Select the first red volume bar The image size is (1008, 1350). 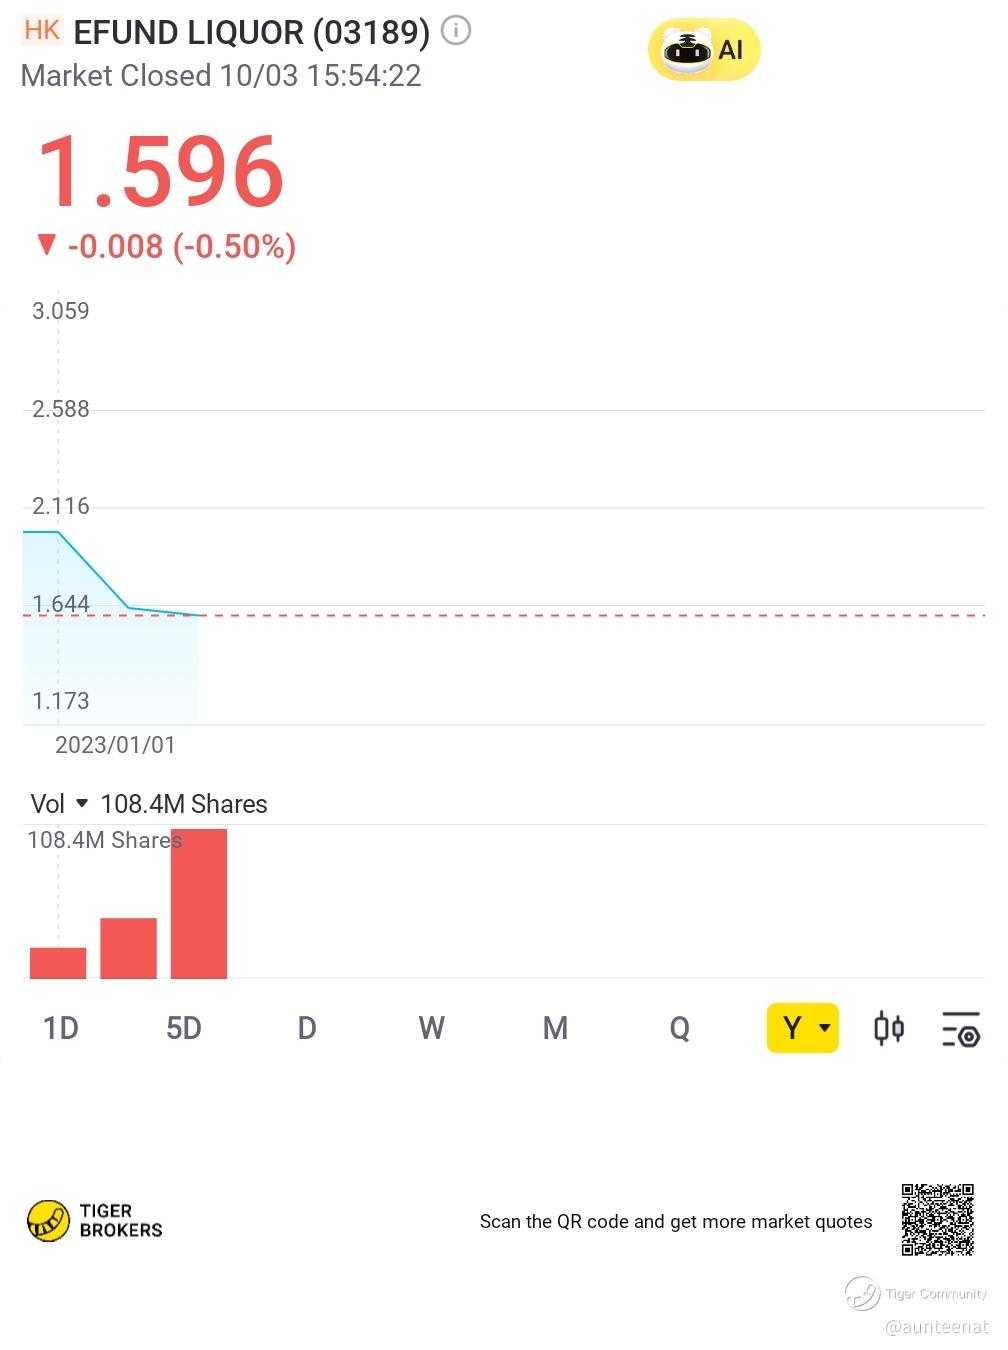coord(58,963)
